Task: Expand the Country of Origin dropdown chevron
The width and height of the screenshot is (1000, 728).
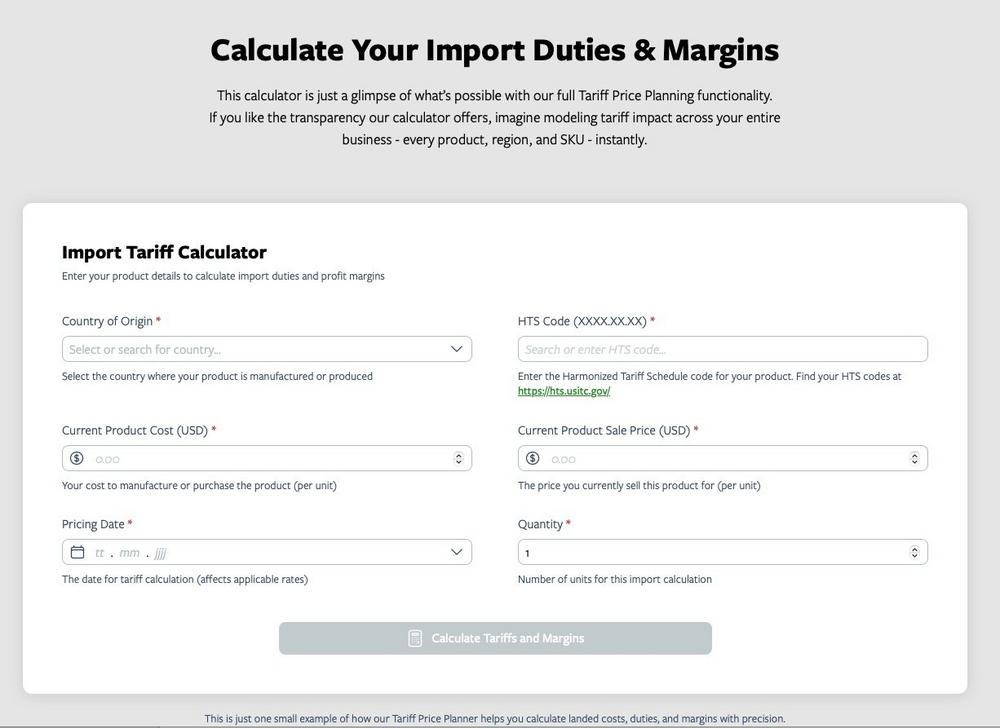Action: coord(457,349)
